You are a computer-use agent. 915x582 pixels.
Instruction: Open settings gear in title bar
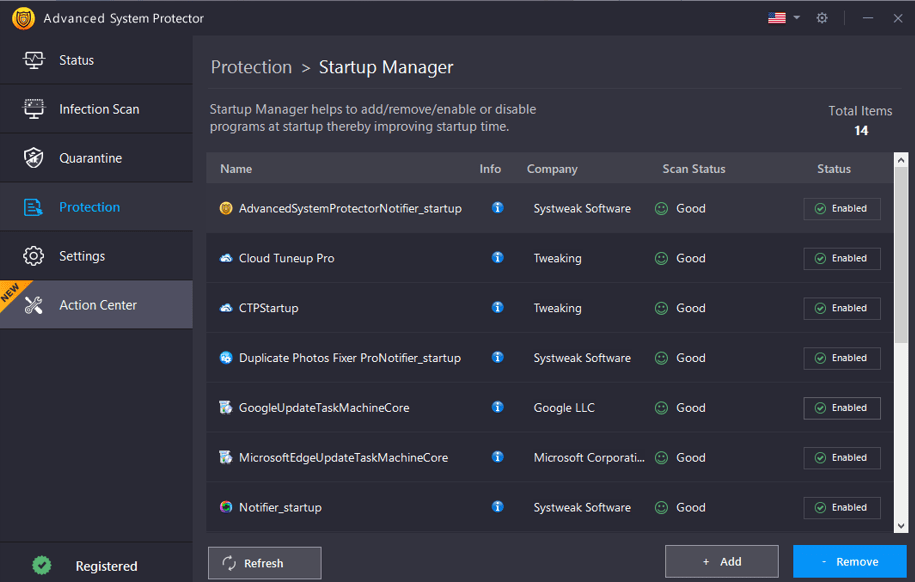(x=822, y=18)
